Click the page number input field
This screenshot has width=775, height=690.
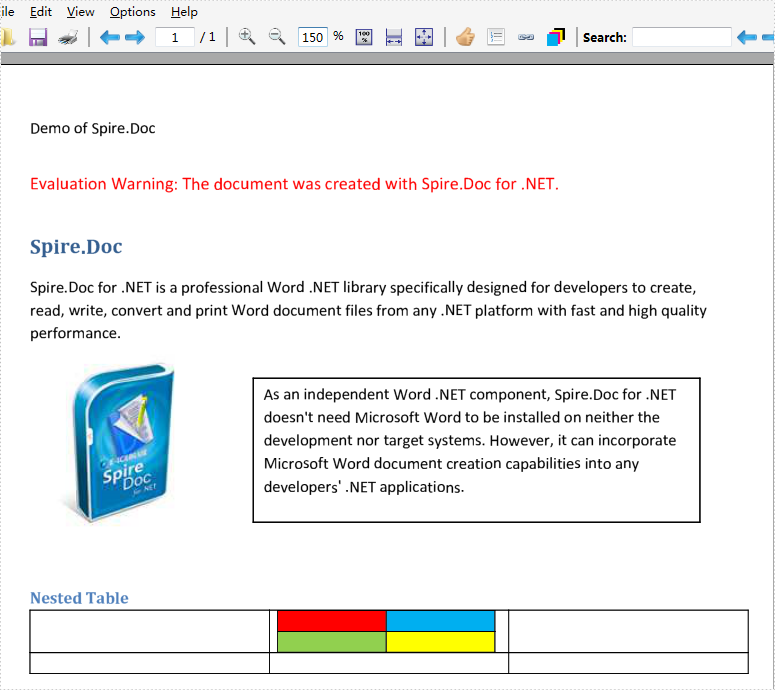tap(174, 37)
